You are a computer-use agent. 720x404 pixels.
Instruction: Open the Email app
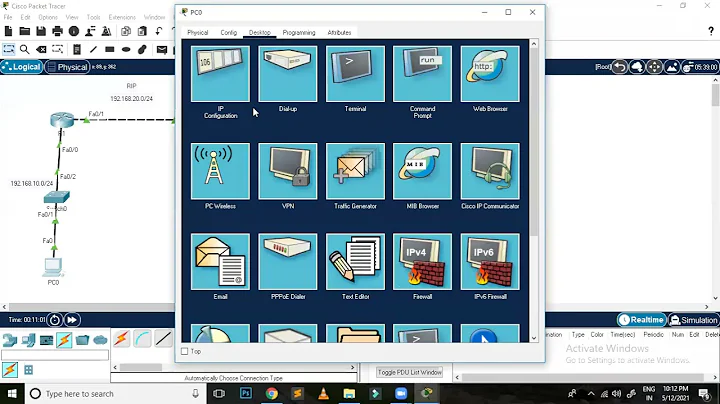(220, 261)
